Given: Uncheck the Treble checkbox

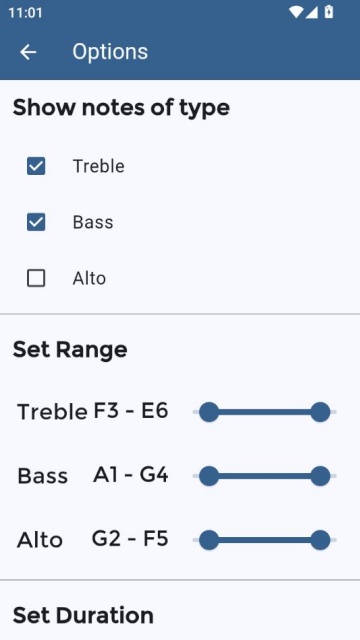Looking at the screenshot, I should 36,166.
